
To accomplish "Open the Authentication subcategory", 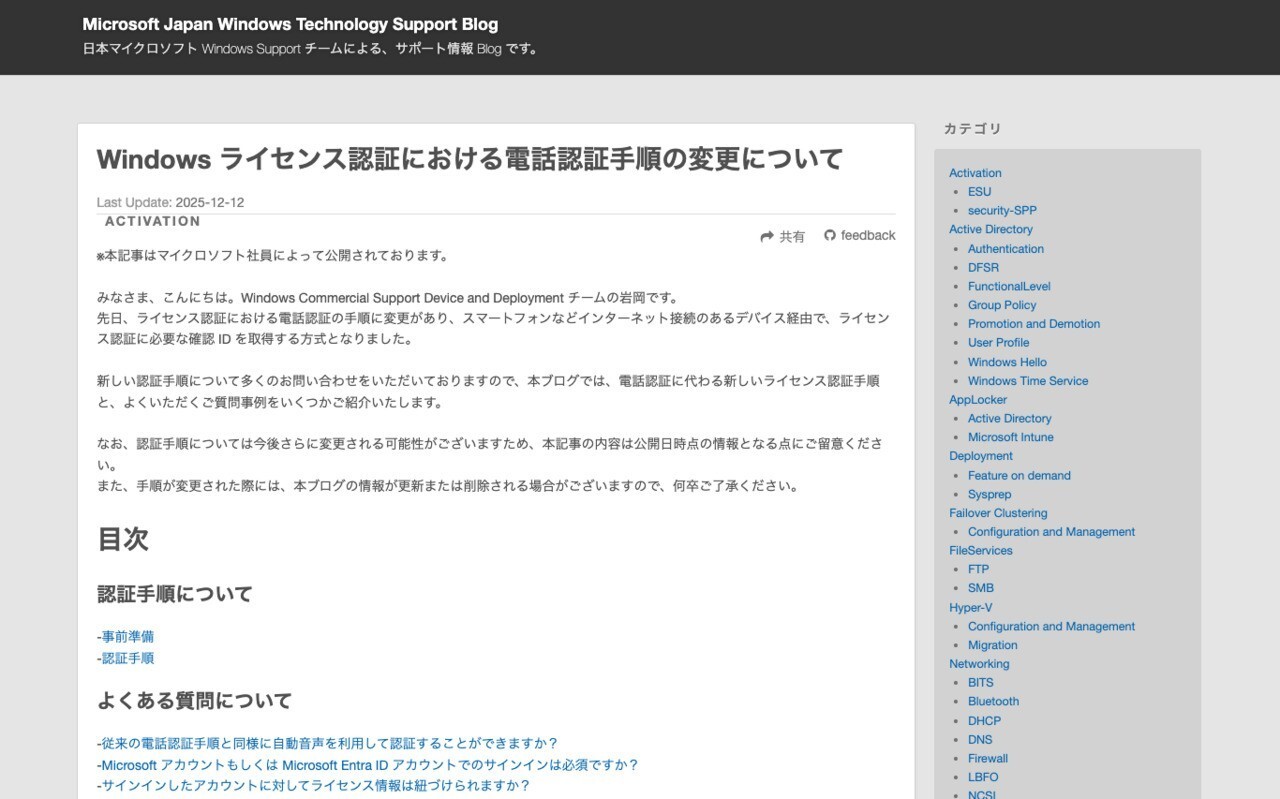I will click(x=1006, y=248).
